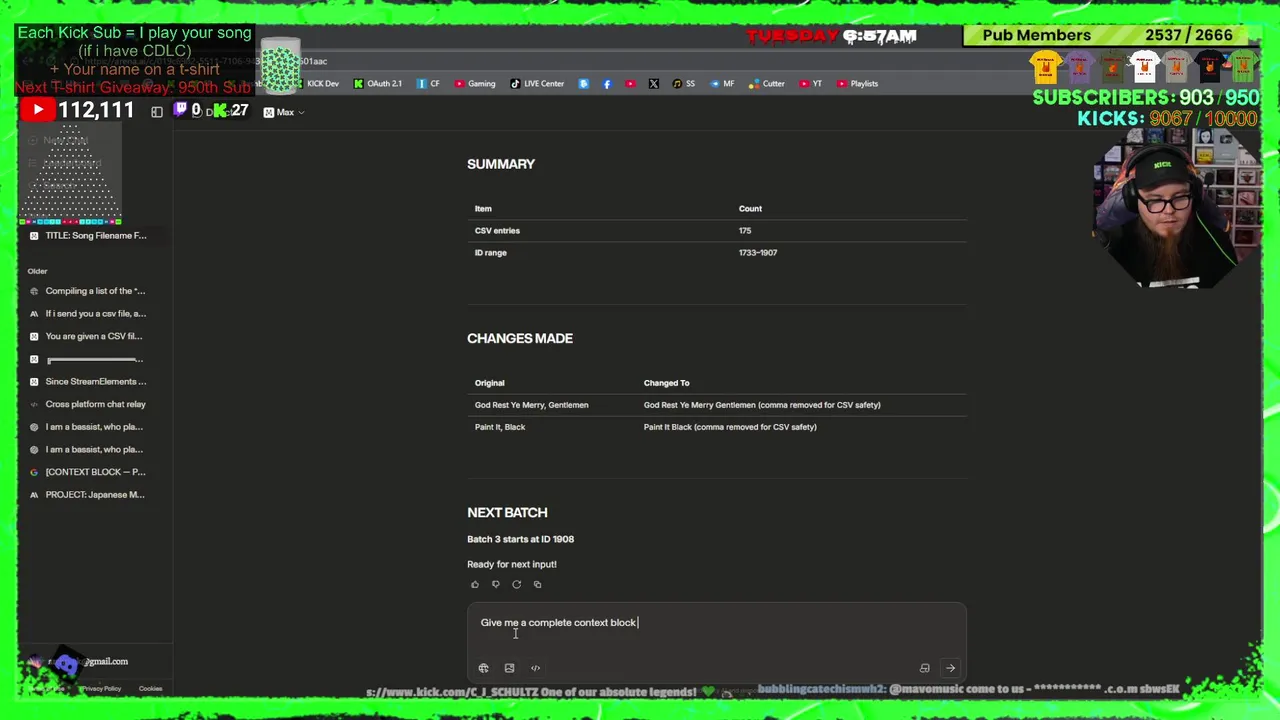Select code icon in prompt box
This screenshot has height=720, width=1280.
click(535, 668)
